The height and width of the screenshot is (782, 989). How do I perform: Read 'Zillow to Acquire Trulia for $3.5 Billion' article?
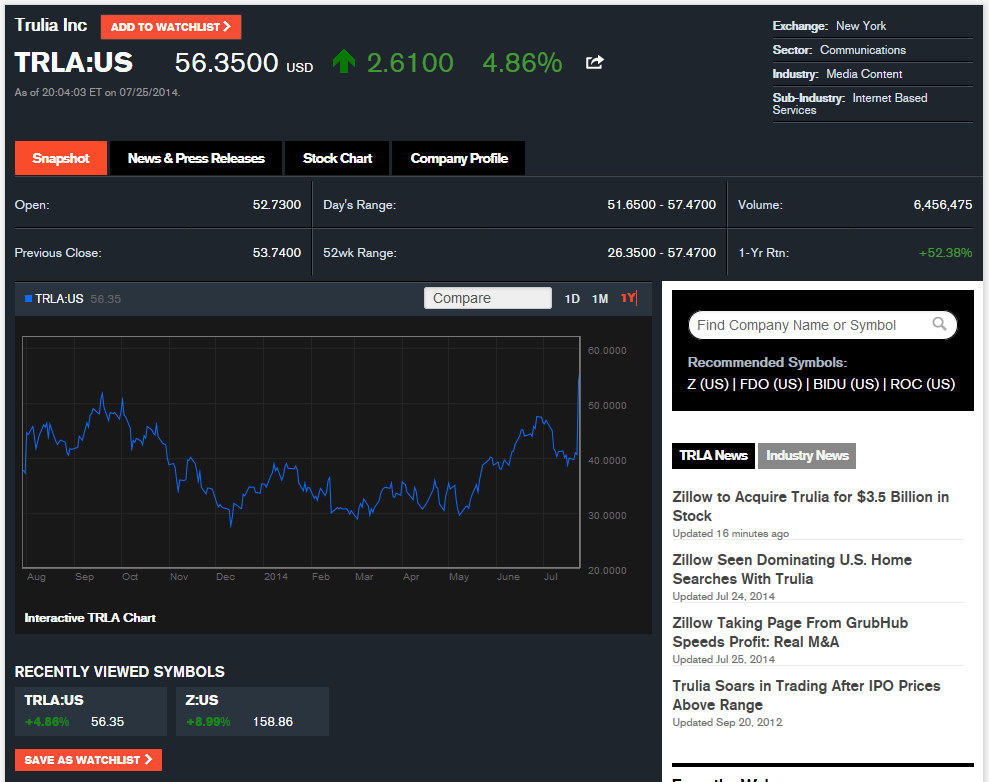click(x=811, y=506)
